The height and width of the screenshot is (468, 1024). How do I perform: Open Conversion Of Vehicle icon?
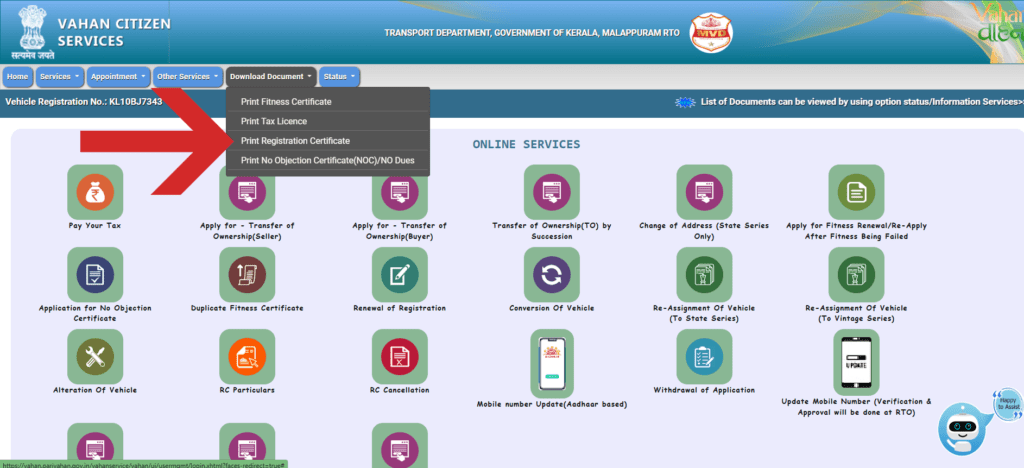[551, 274]
